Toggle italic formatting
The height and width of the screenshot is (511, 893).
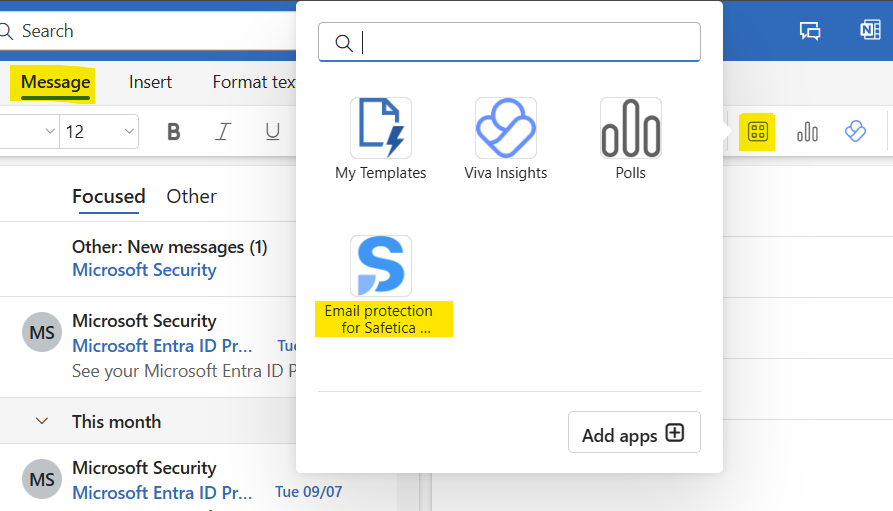click(x=223, y=132)
